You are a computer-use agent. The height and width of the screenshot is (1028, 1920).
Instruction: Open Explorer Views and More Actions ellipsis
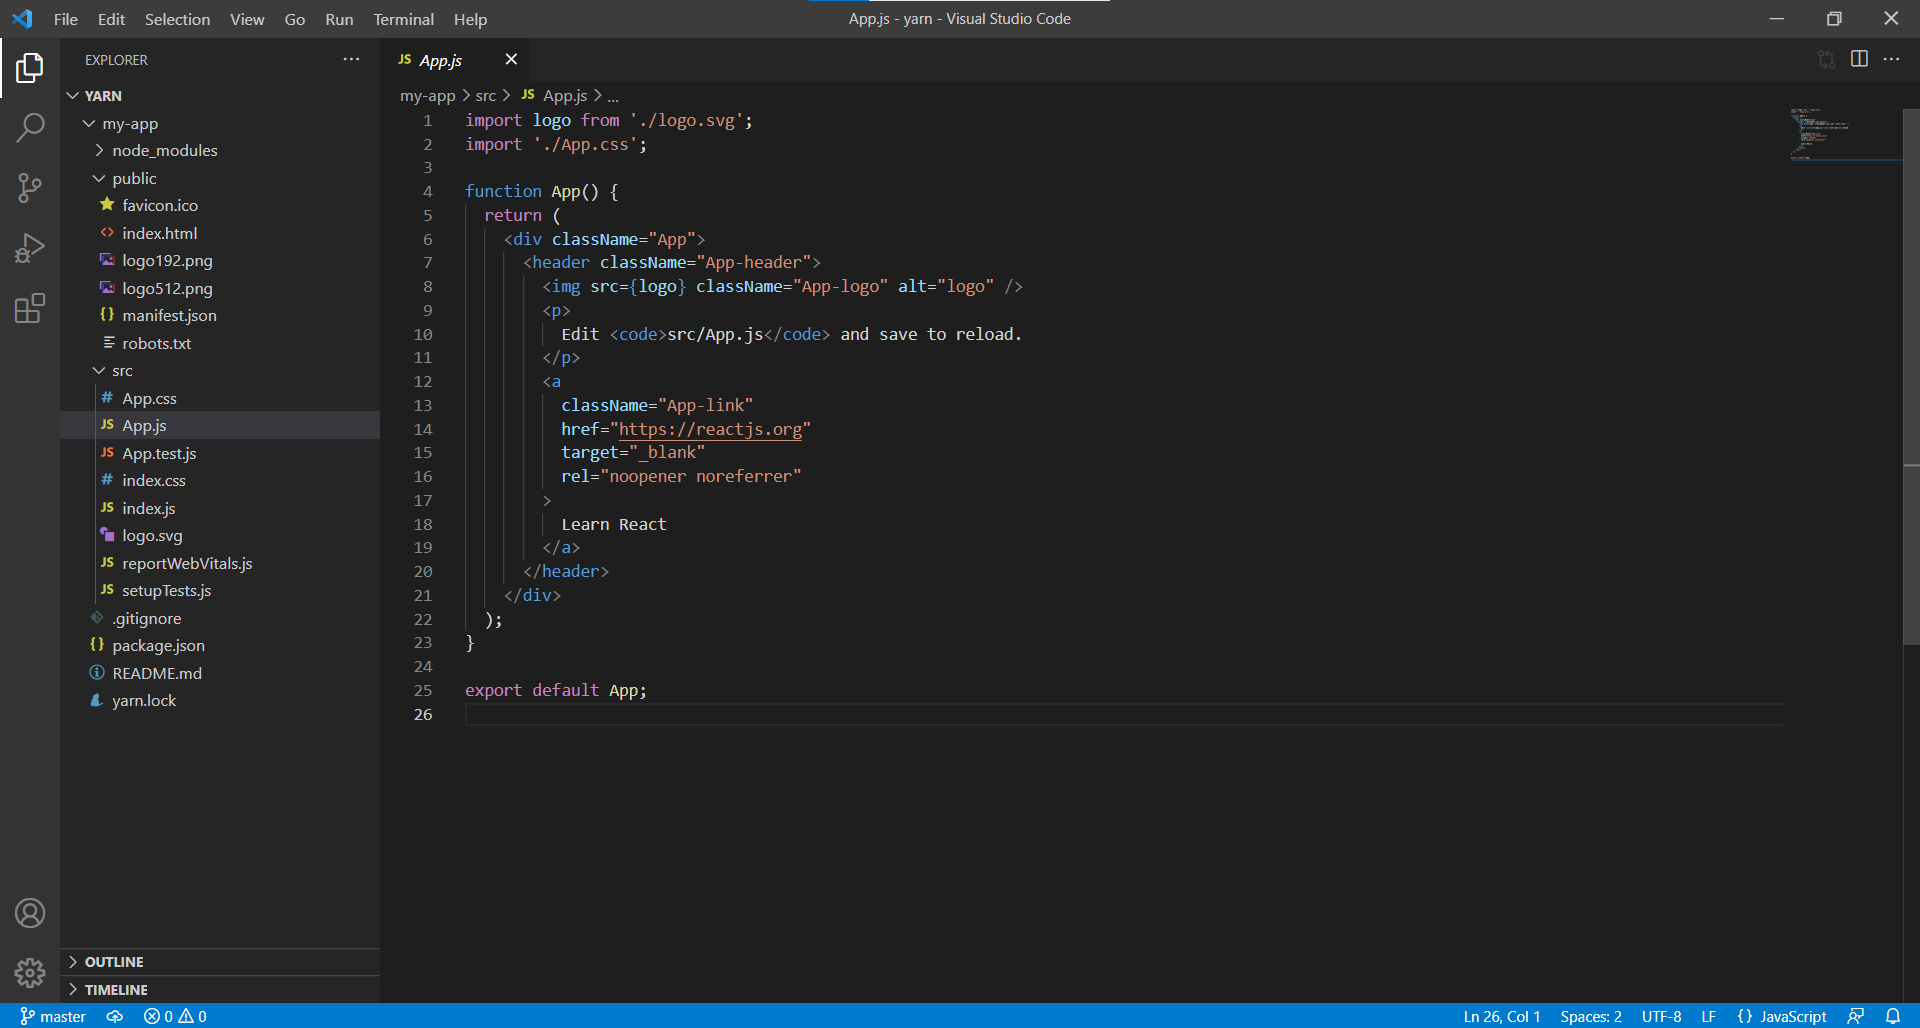[351, 59]
